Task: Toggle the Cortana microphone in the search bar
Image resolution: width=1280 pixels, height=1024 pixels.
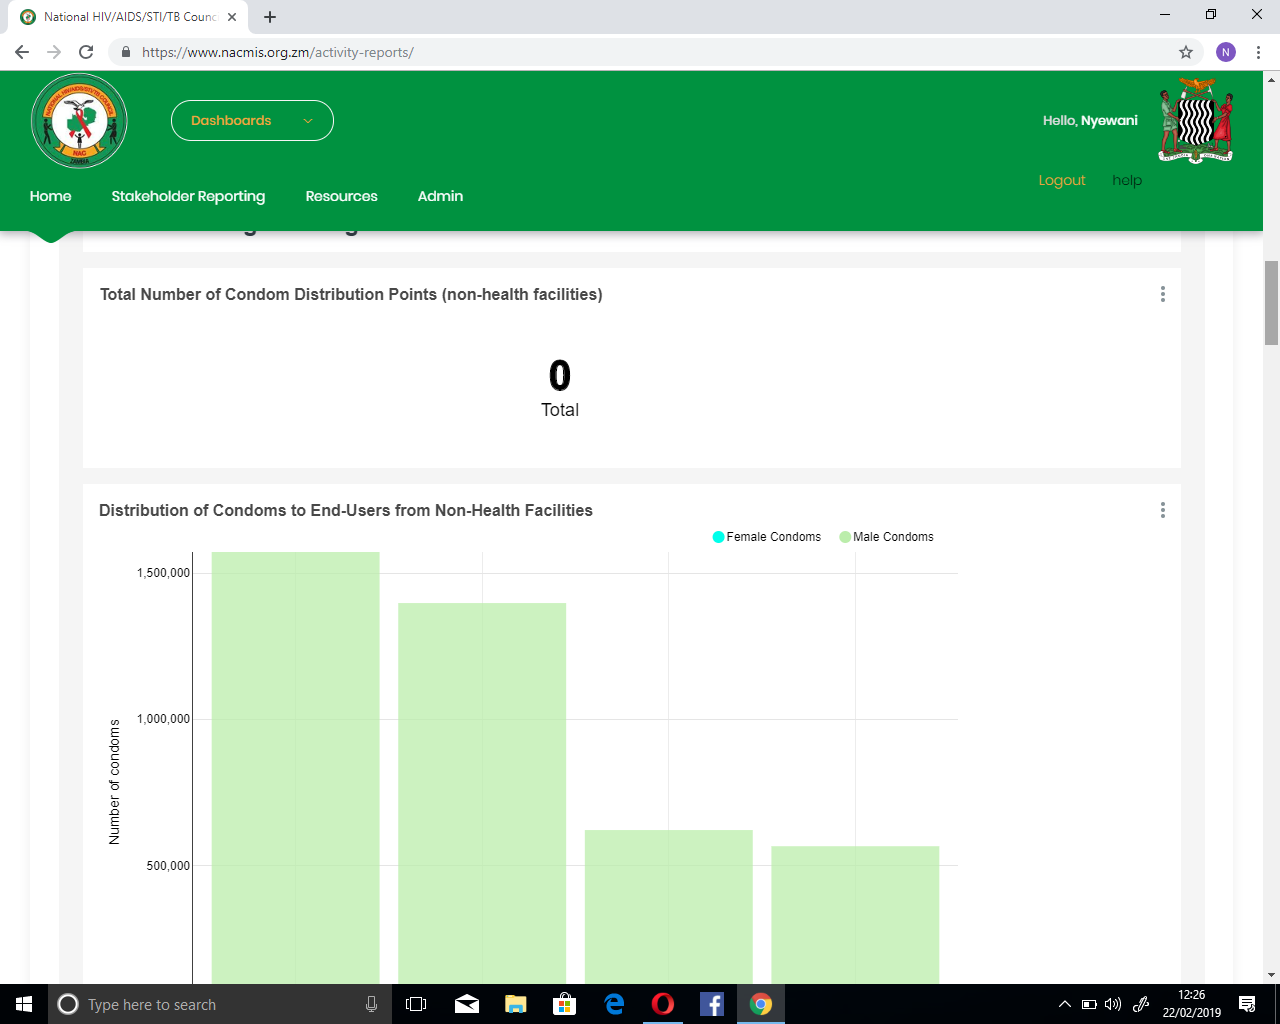Action: tap(371, 1004)
